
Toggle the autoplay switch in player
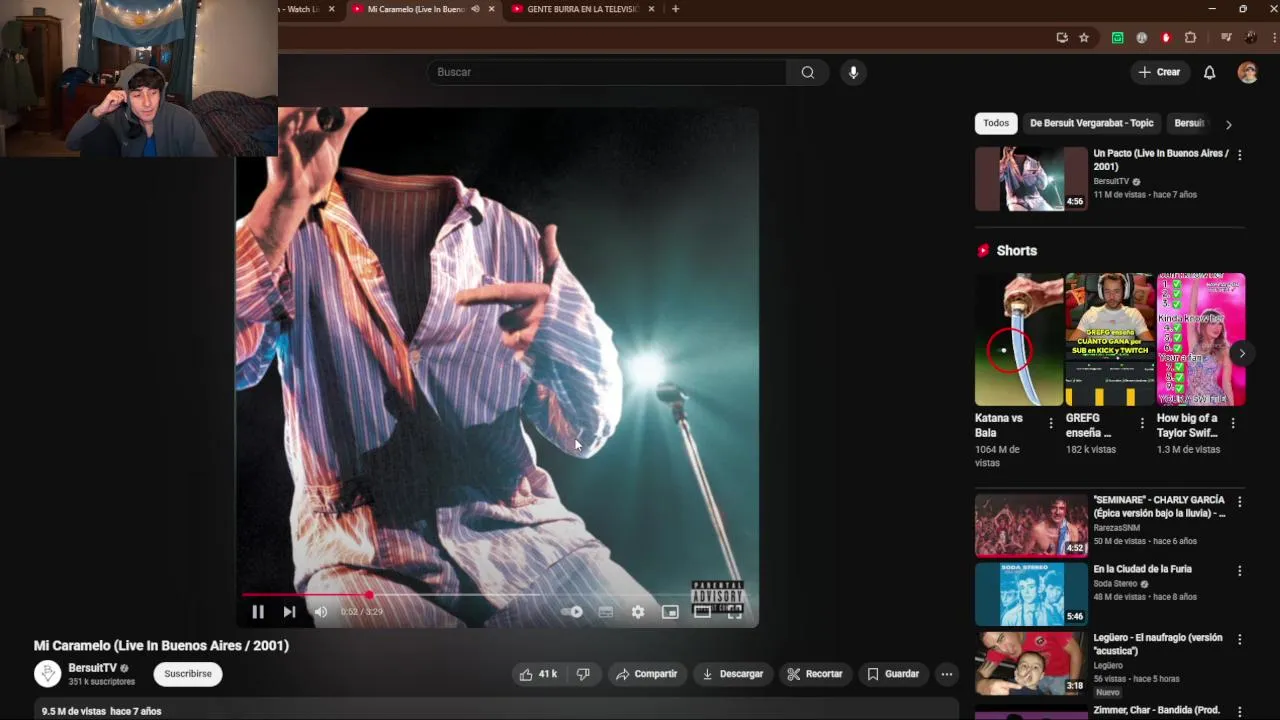coord(572,612)
